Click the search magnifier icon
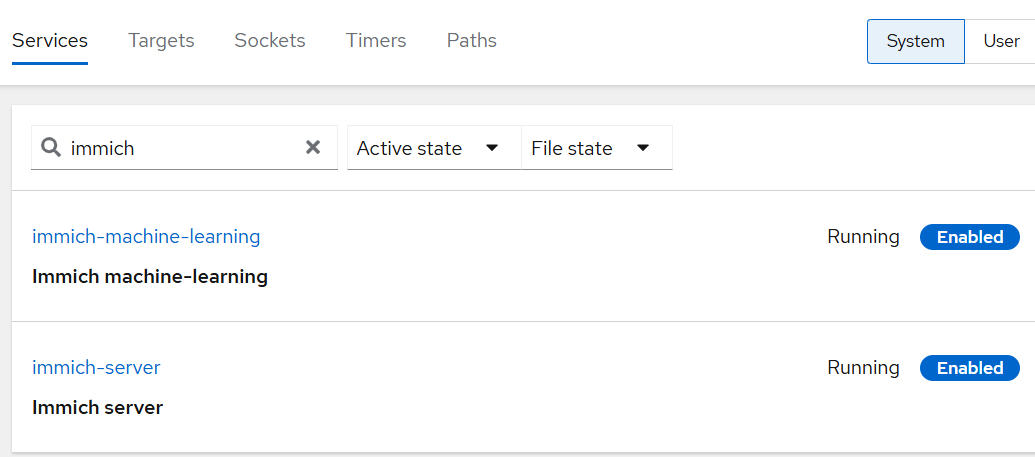Image resolution: width=1035 pixels, height=457 pixels. pos(51,148)
